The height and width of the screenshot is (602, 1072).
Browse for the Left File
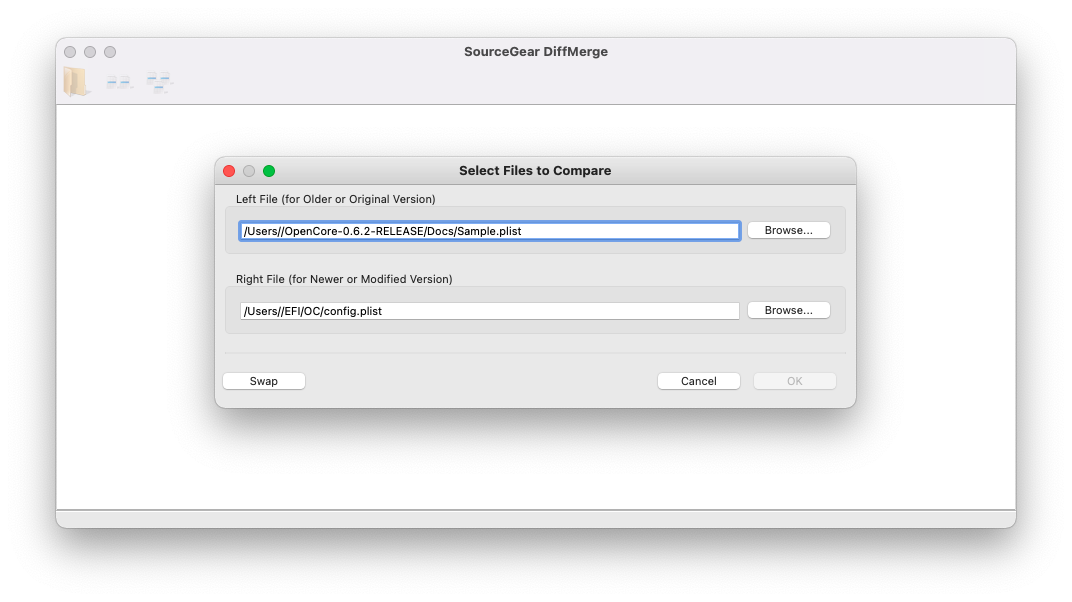click(788, 230)
